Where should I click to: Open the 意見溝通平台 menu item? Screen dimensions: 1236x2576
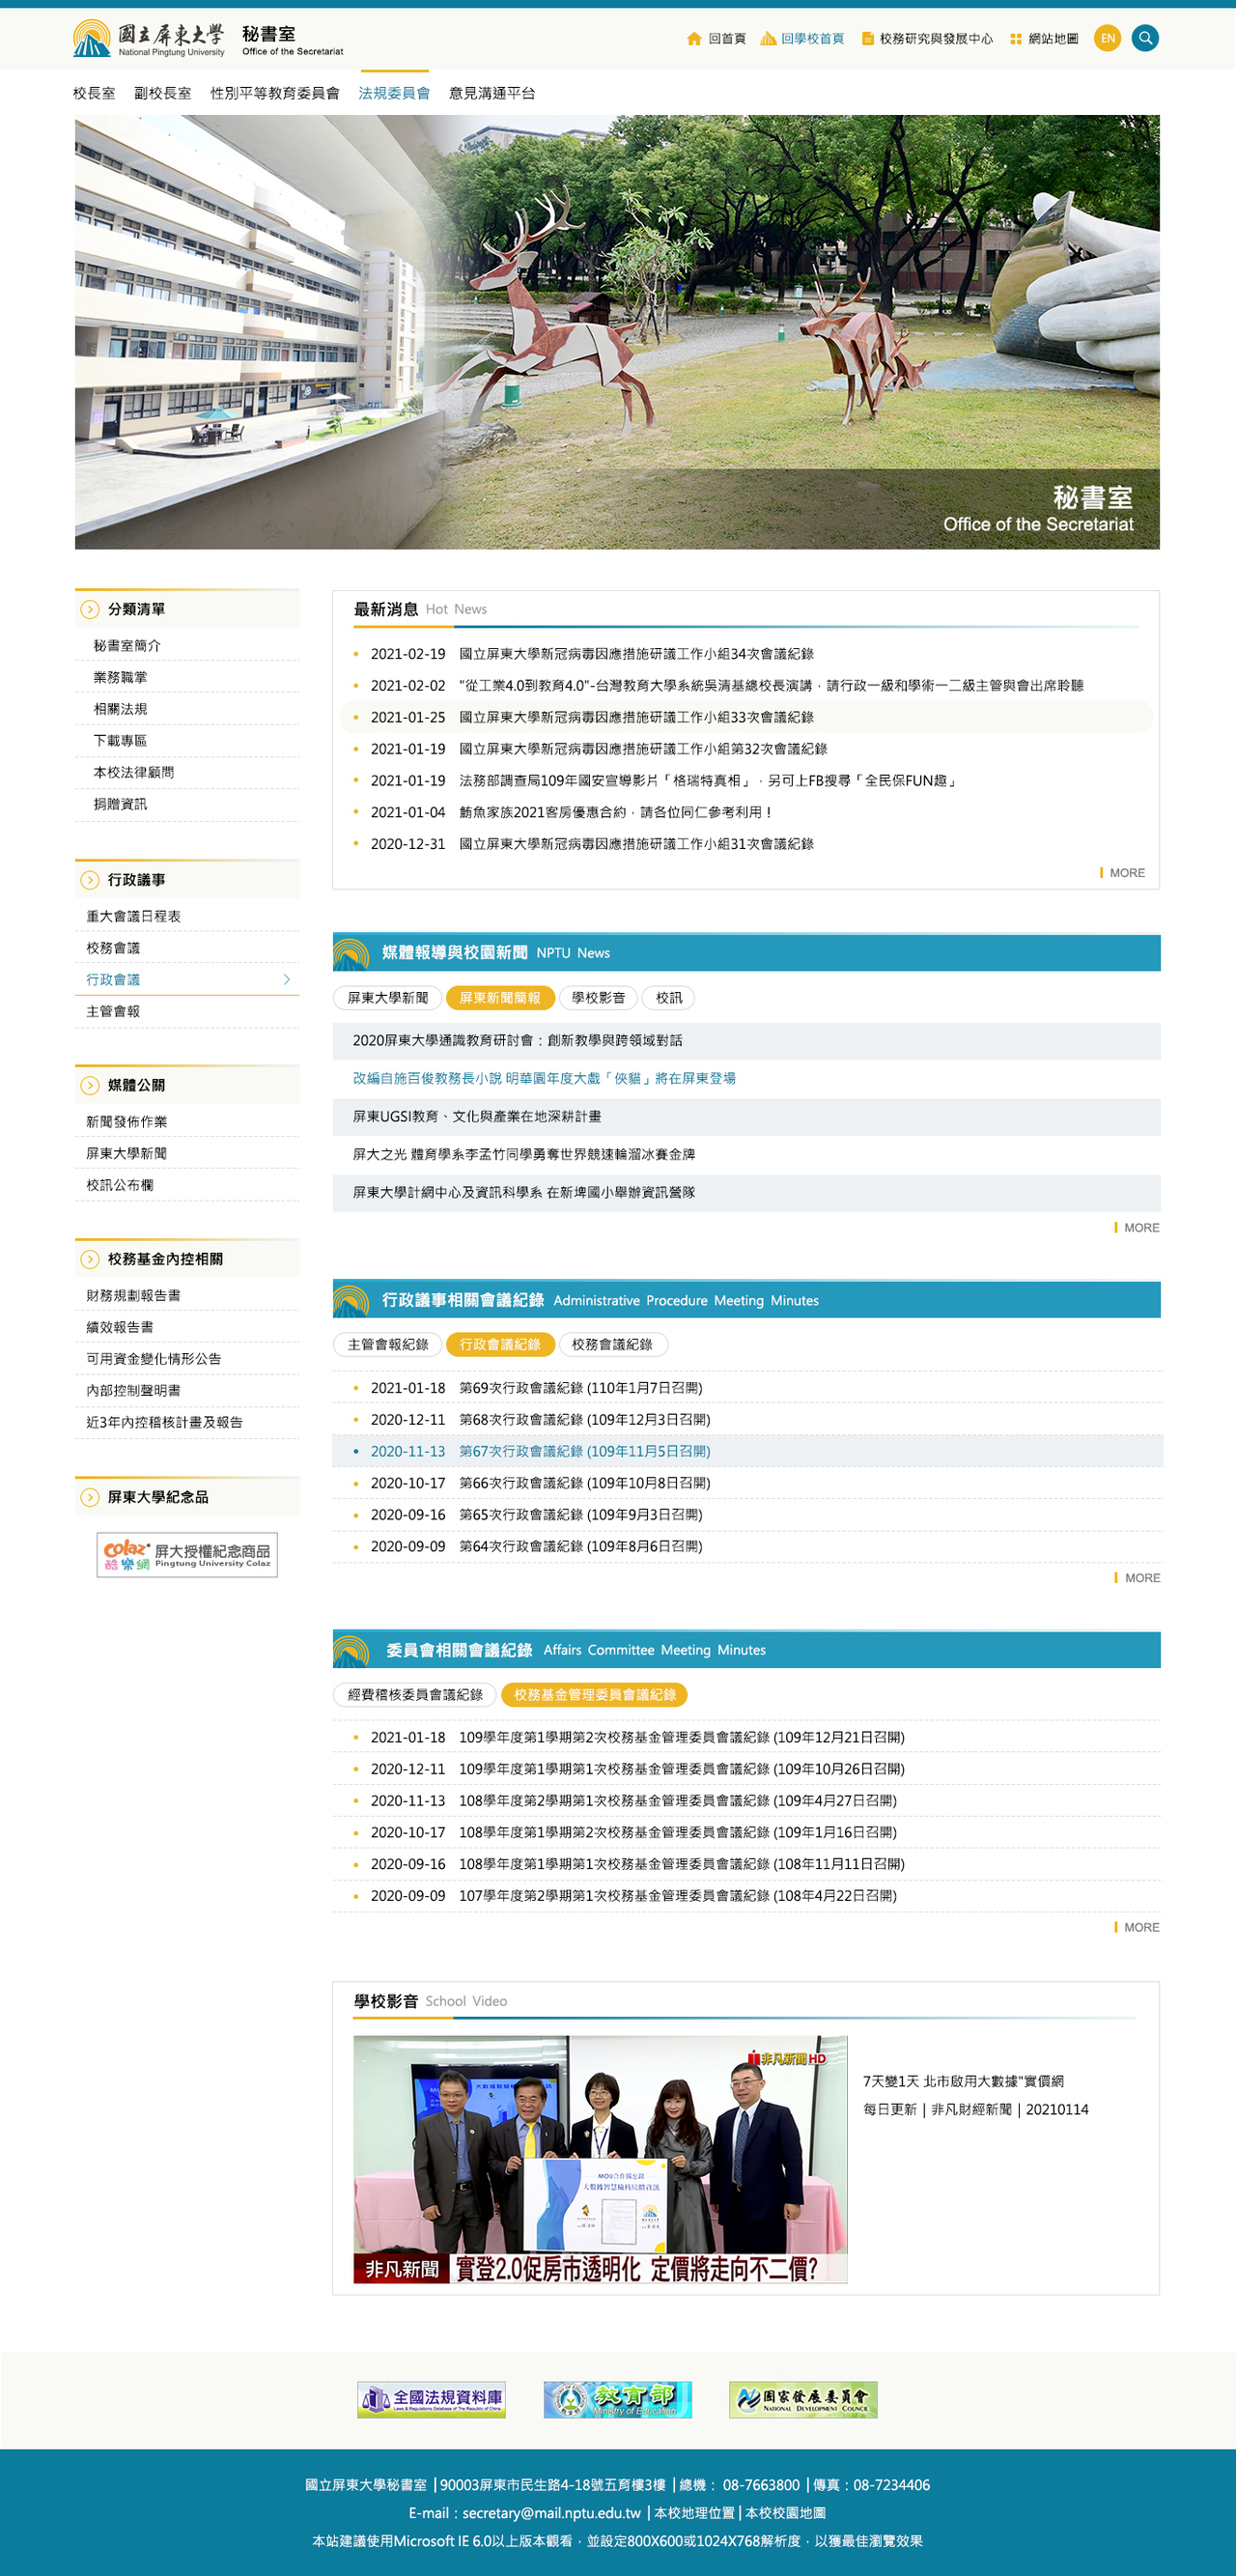tap(492, 93)
